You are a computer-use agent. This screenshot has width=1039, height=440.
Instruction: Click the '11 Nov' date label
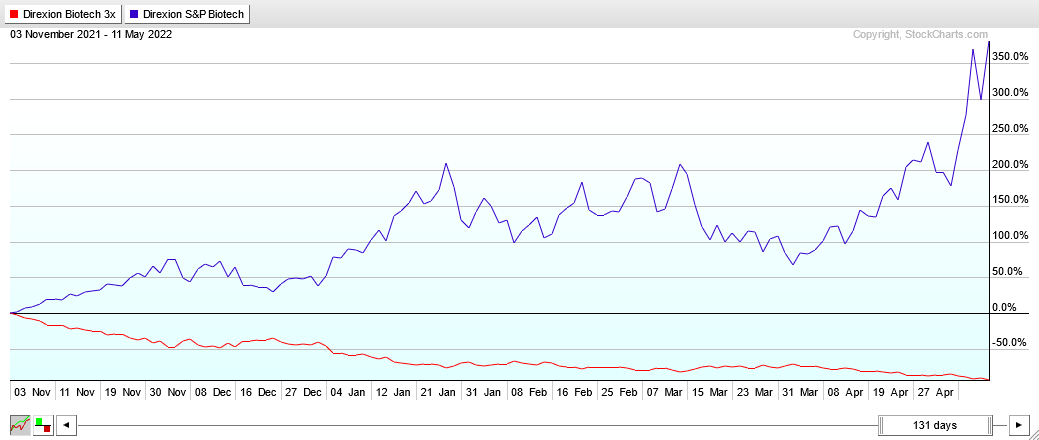(77, 392)
